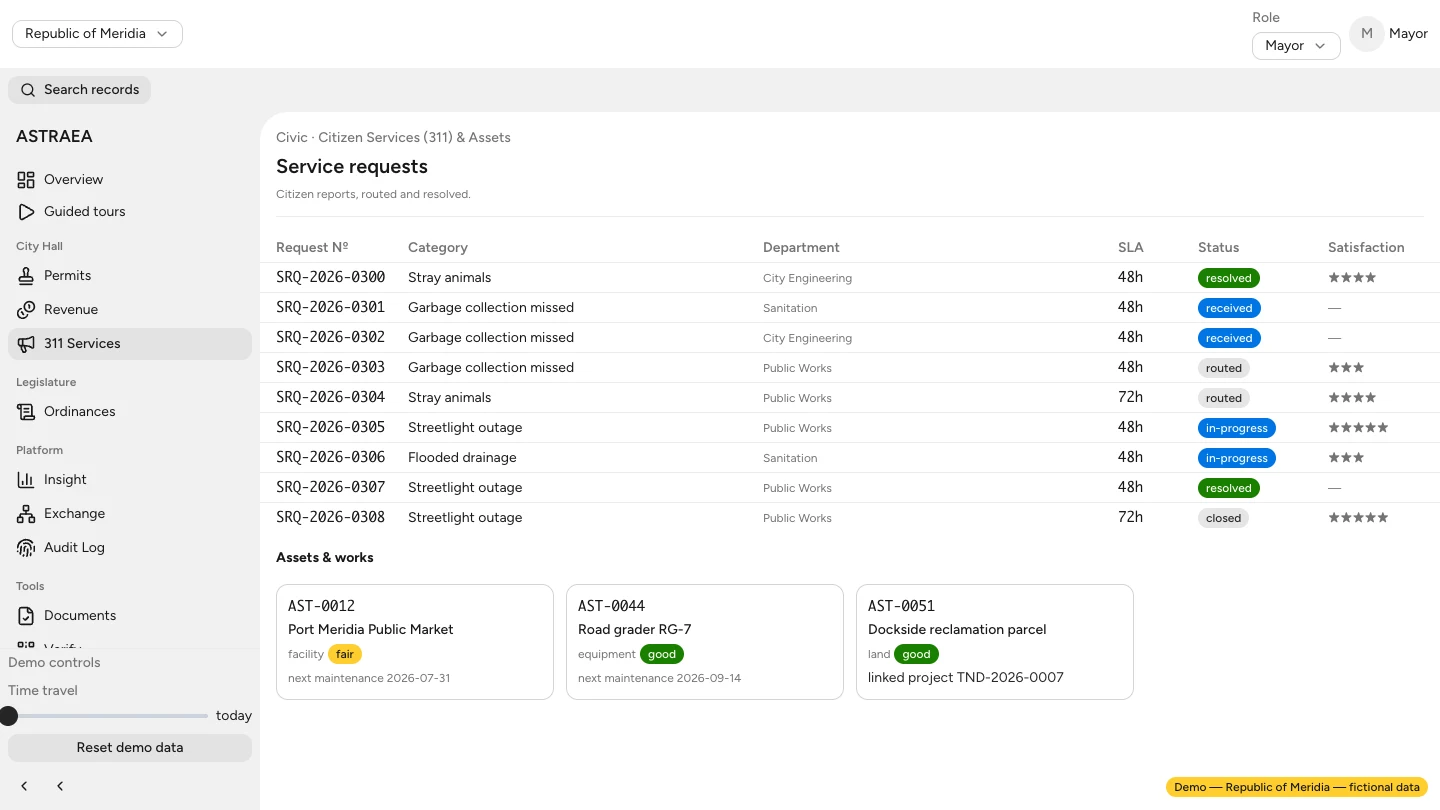Click the in-progress badge for SRQ-2026-0305
1440x810 pixels.
(x=1237, y=428)
